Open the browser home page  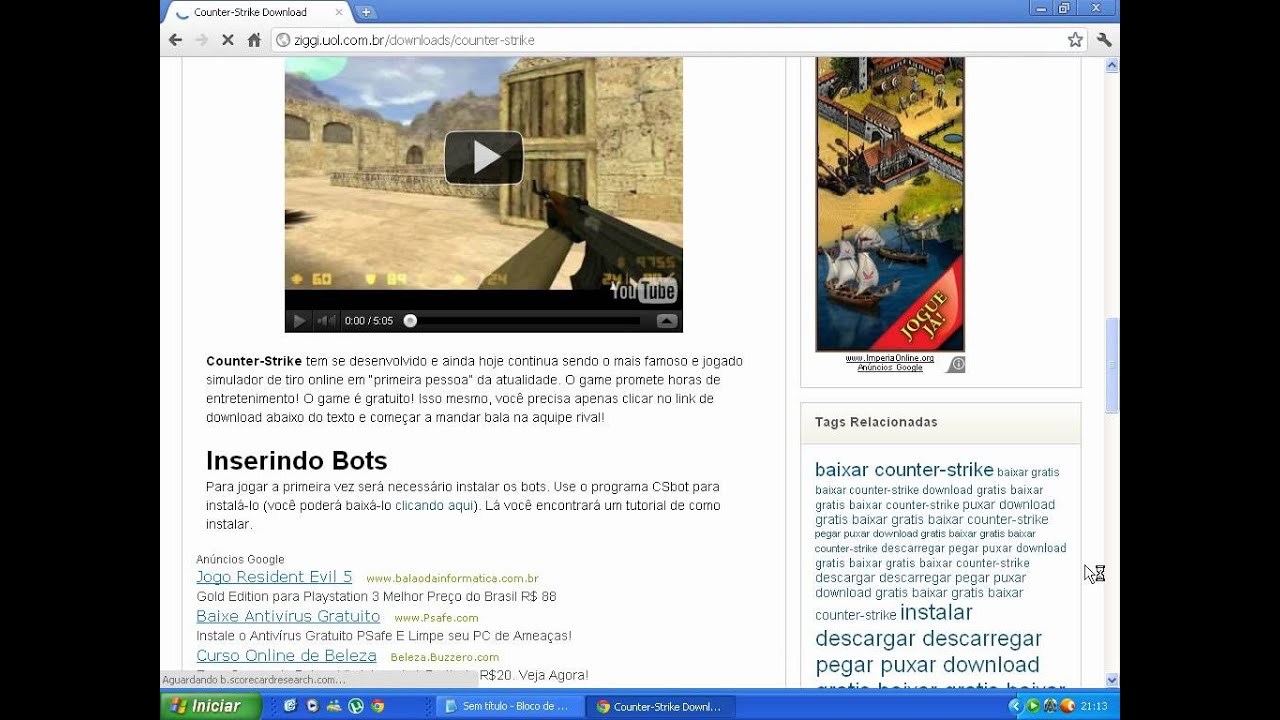tap(254, 40)
